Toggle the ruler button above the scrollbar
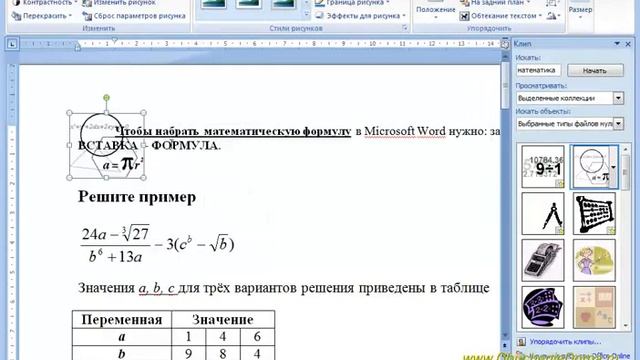640x360 pixels. (x=505, y=44)
